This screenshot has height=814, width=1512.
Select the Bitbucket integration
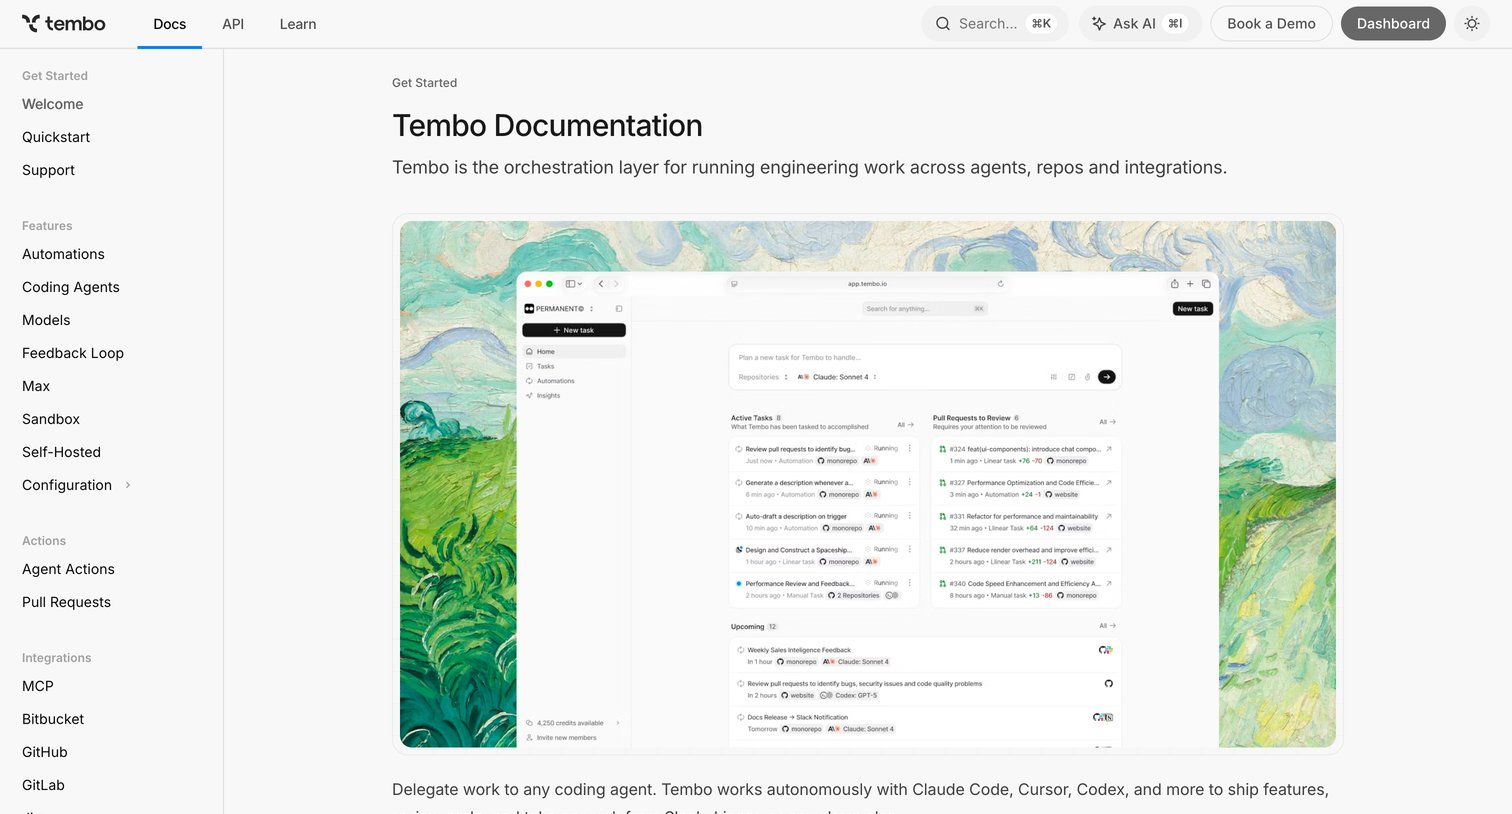point(53,719)
